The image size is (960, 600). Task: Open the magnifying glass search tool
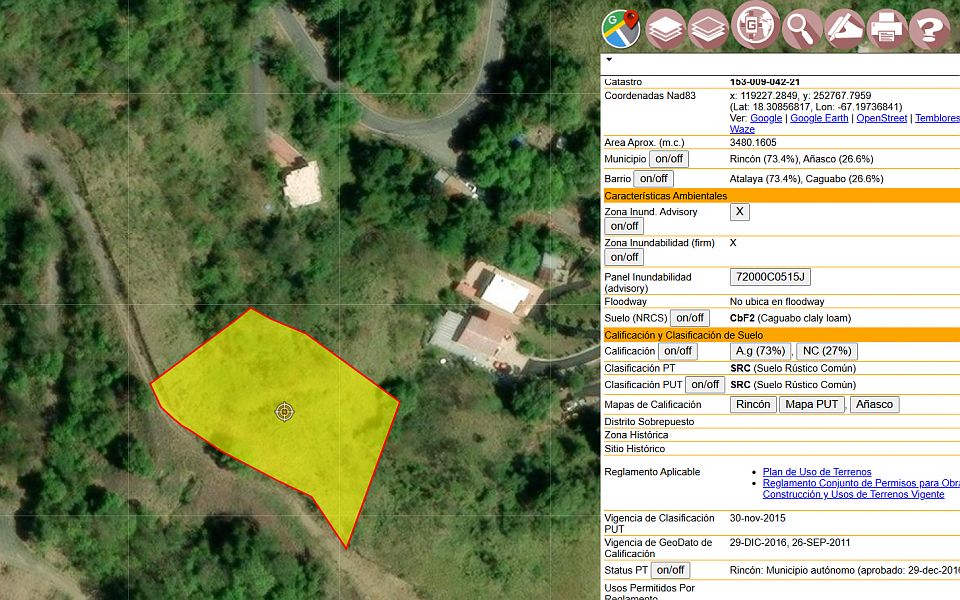click(x=801, y=29)
